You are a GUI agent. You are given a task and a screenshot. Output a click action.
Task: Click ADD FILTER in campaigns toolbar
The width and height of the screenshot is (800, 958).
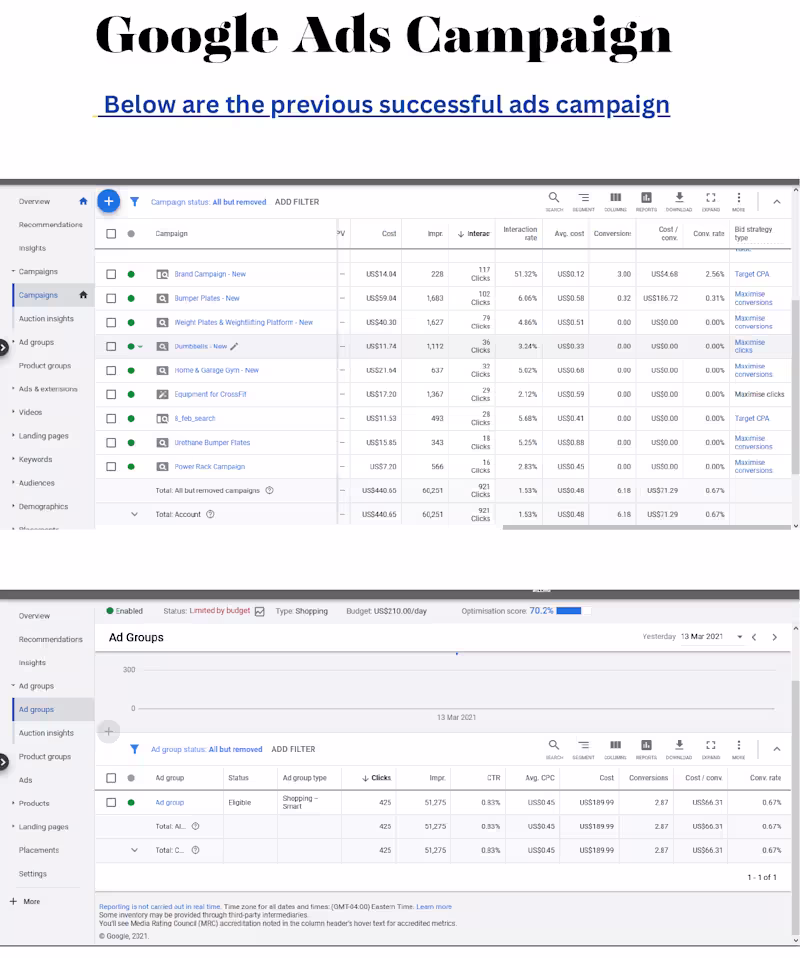pyautogui.click(x=297, y=202)
